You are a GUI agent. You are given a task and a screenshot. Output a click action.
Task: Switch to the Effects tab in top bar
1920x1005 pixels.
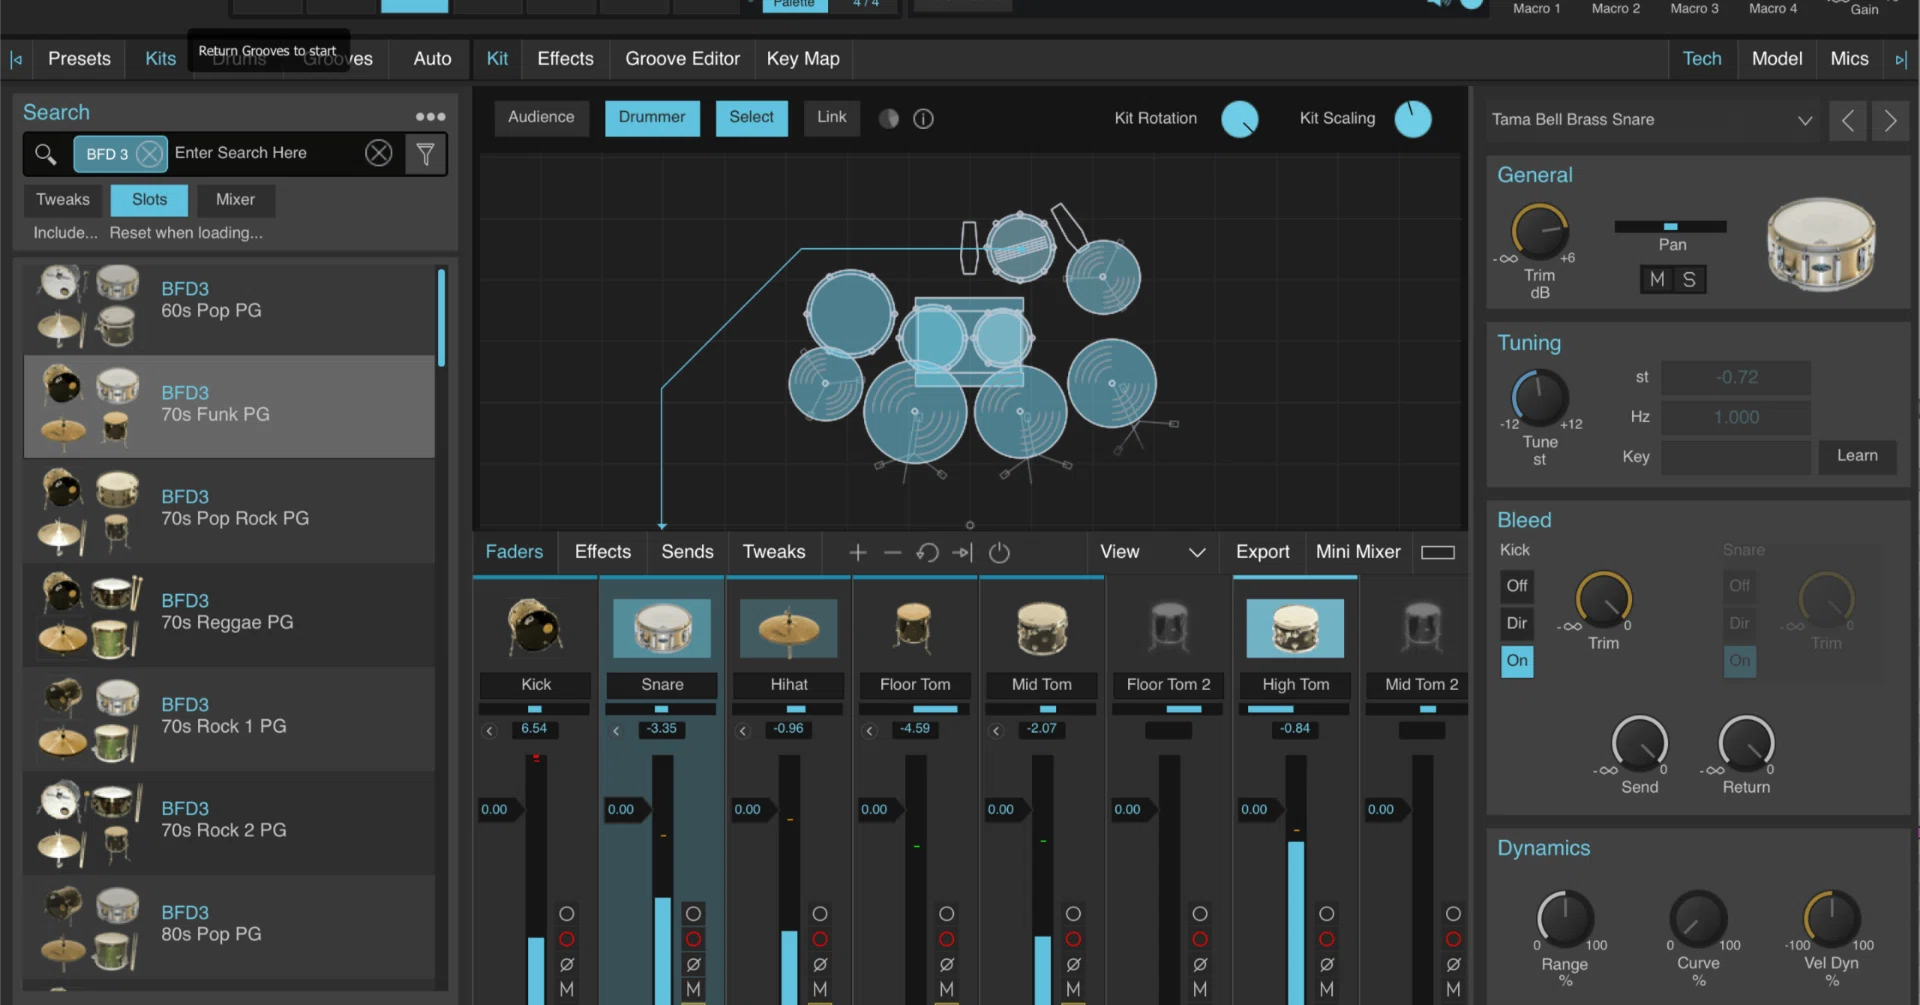click(x=565, y=59)
